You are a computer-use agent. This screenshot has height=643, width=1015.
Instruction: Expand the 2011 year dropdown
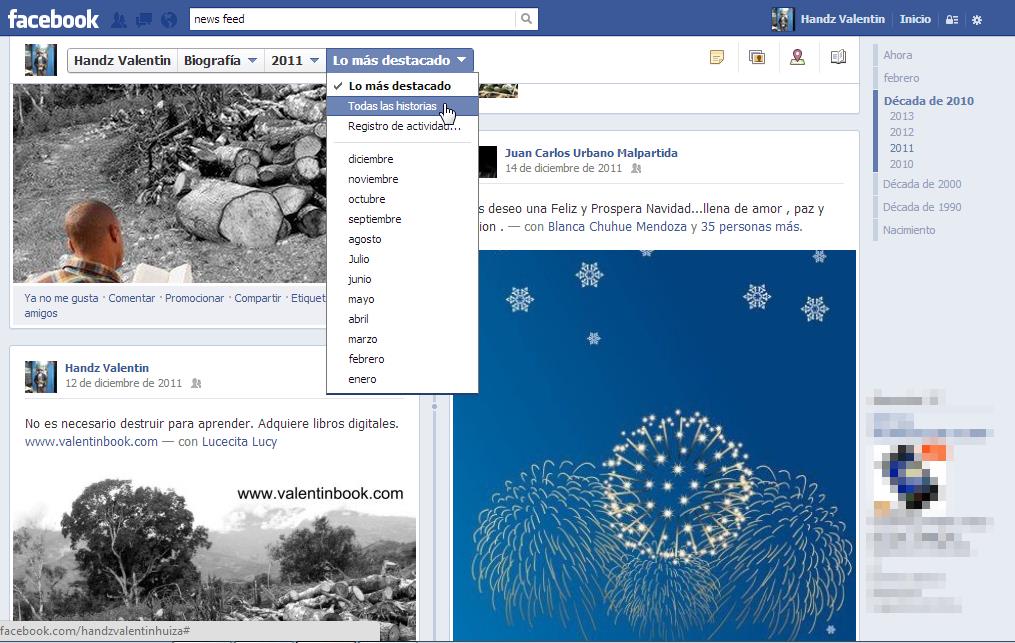coord(295,60)
